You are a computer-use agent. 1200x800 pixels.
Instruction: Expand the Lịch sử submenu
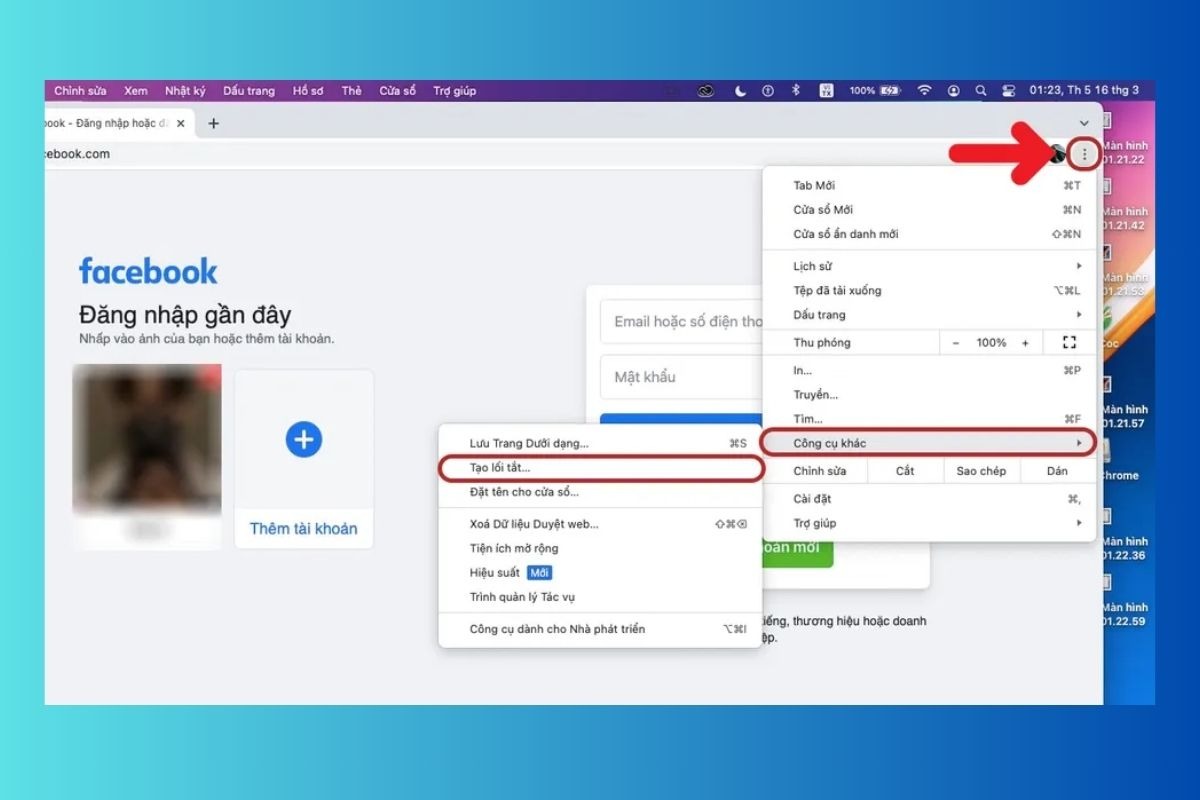[929, 266]
